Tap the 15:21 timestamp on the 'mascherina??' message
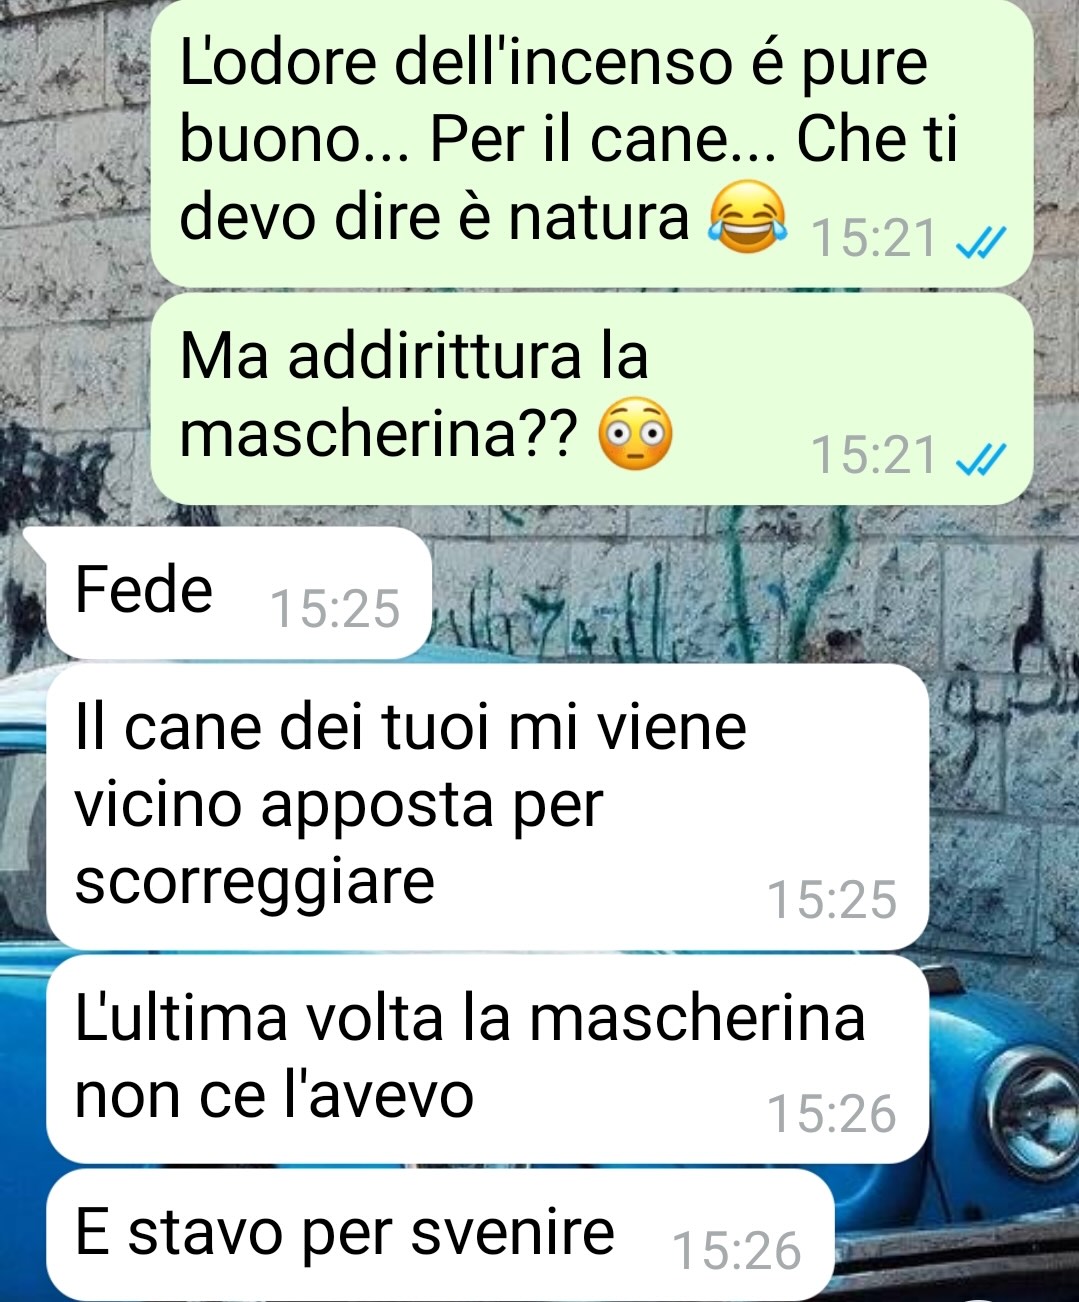1079x1302 pixels. pyautogui.click(x=874, y=456)
